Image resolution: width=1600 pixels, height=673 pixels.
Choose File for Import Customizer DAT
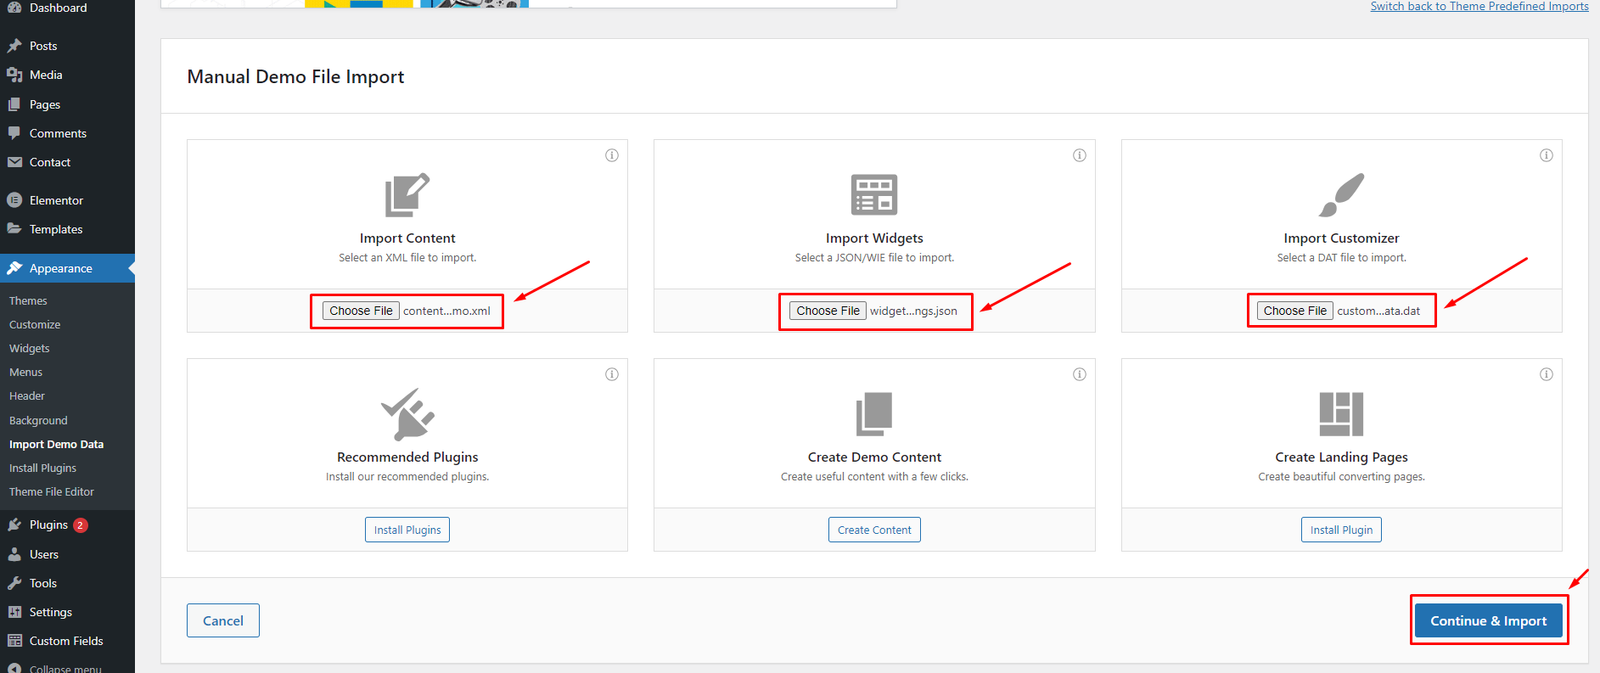click(1295, 311)
